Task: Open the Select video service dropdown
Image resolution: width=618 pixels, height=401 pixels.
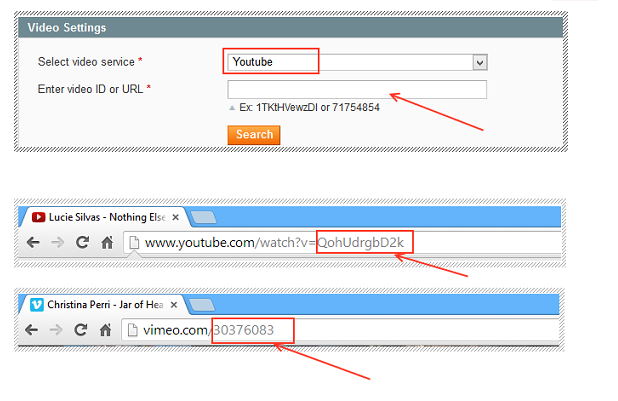Action: [355, 62]
